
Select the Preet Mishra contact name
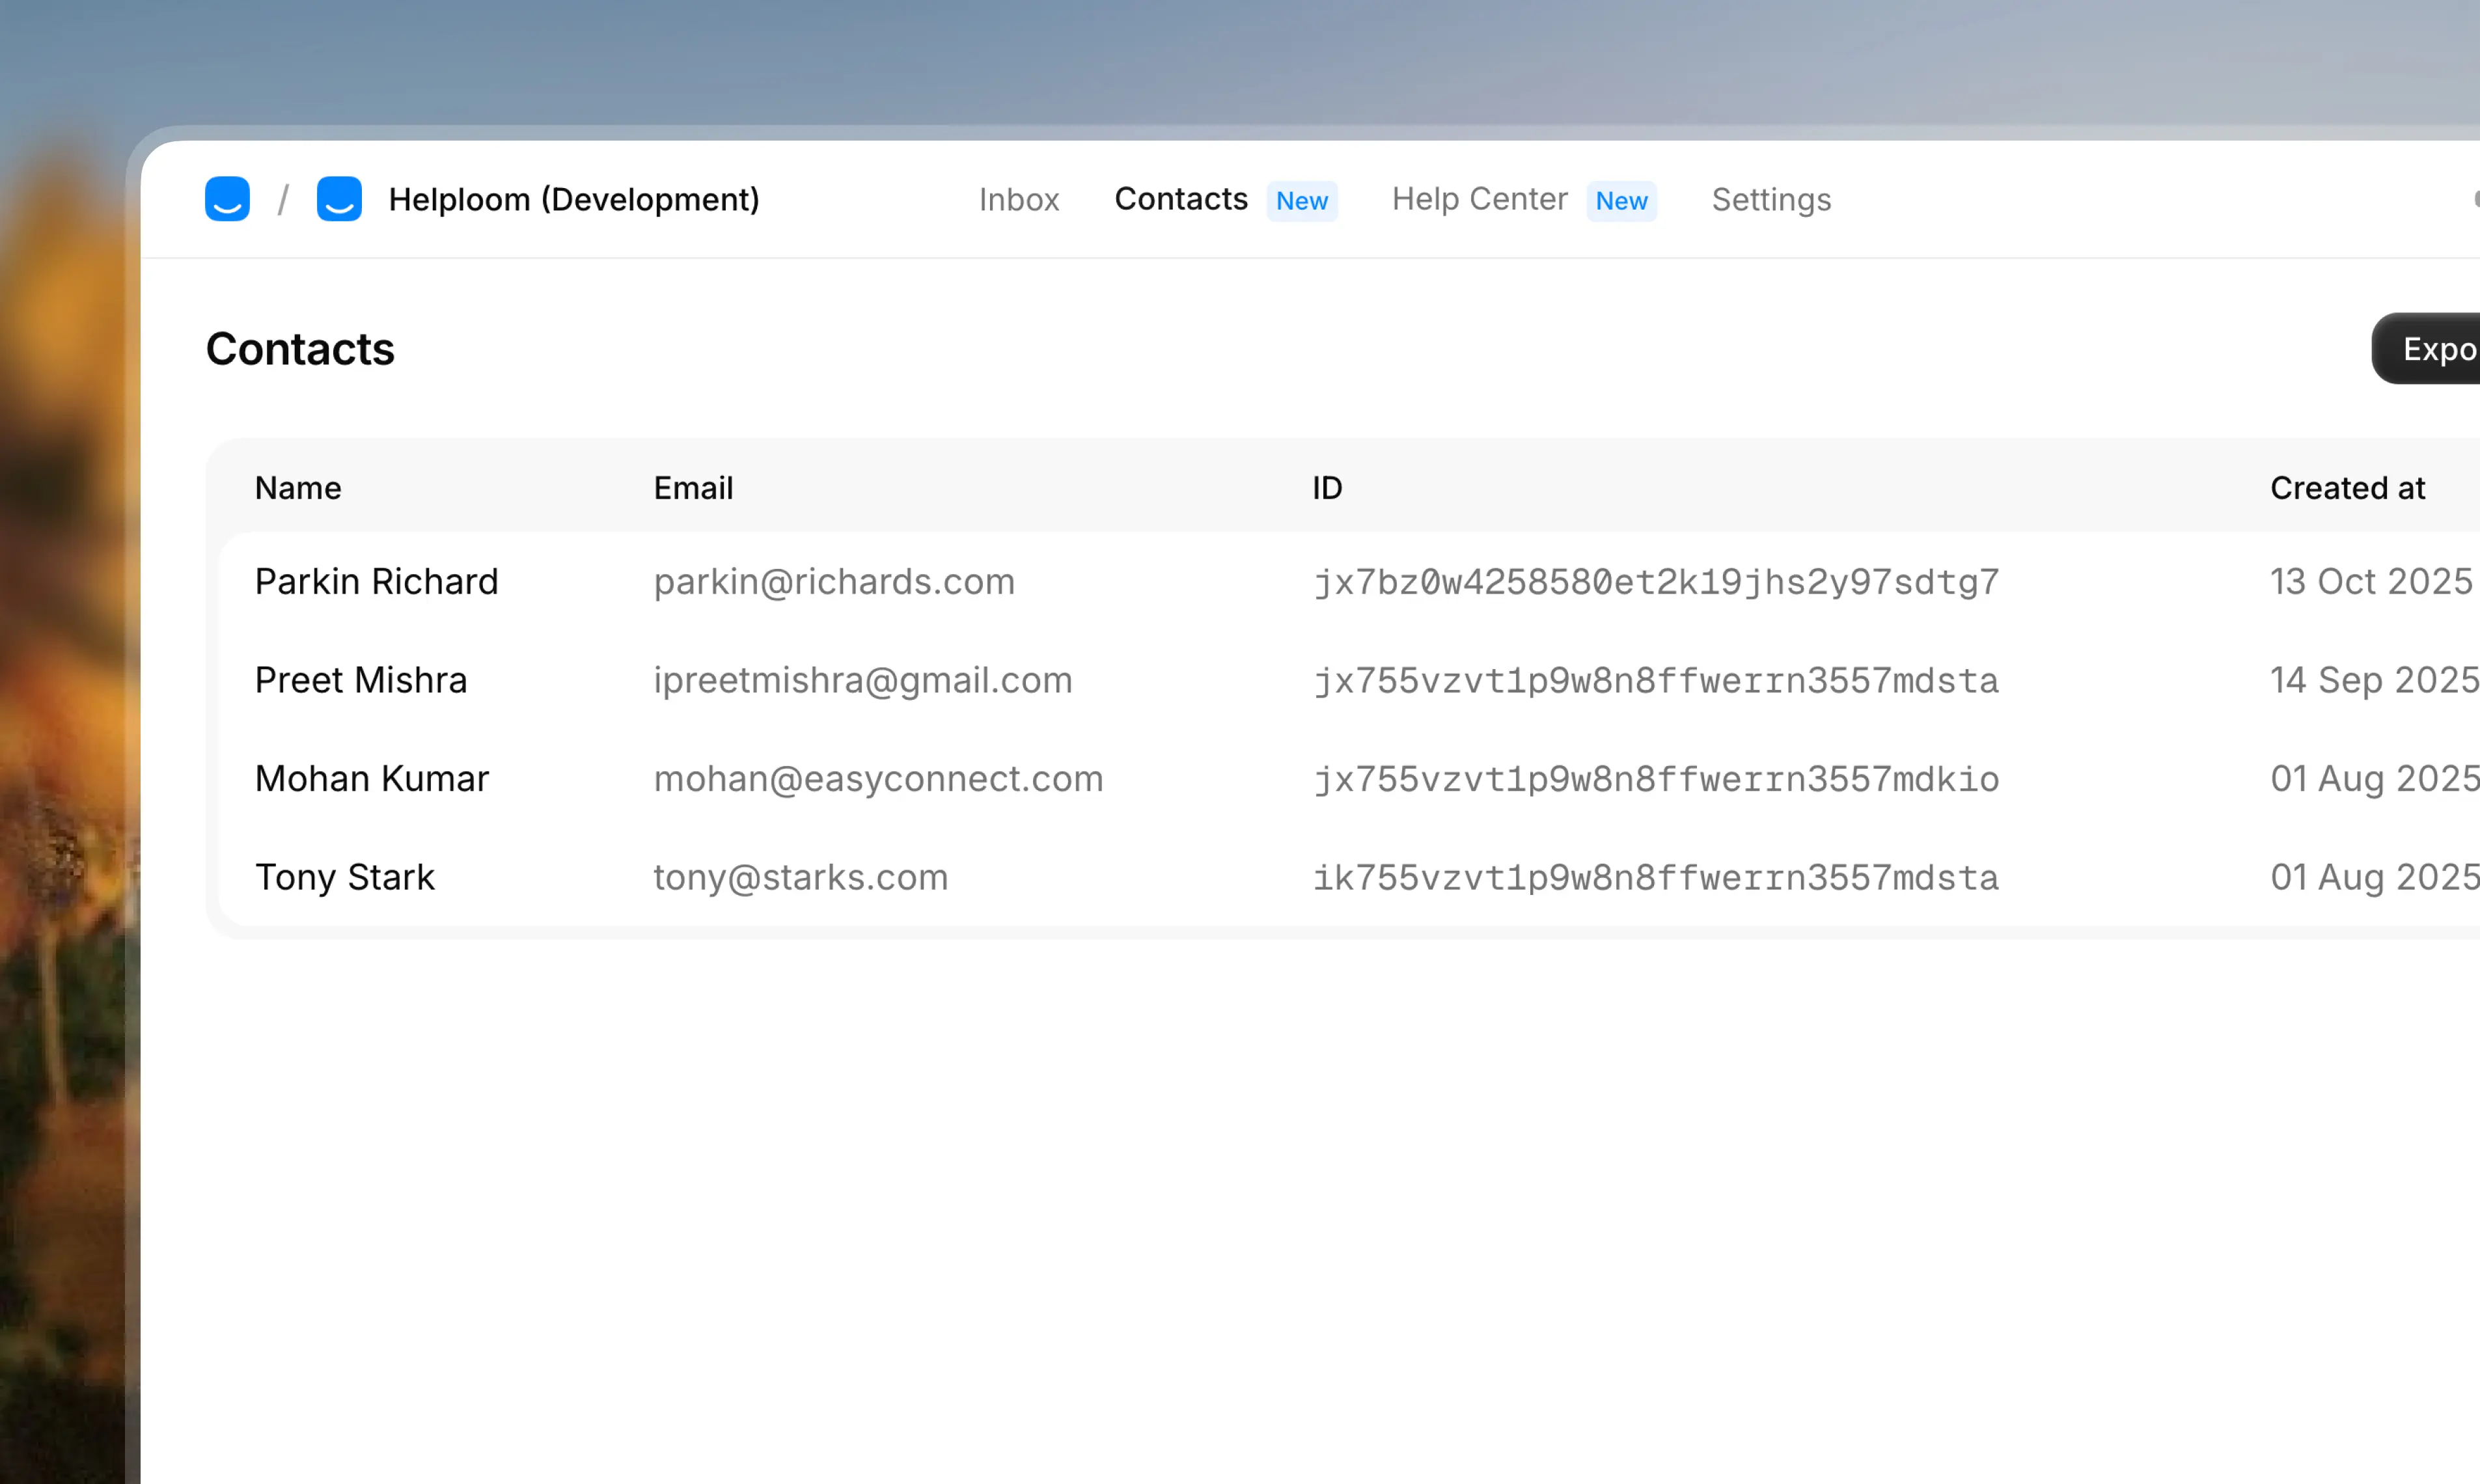[360, 680]
